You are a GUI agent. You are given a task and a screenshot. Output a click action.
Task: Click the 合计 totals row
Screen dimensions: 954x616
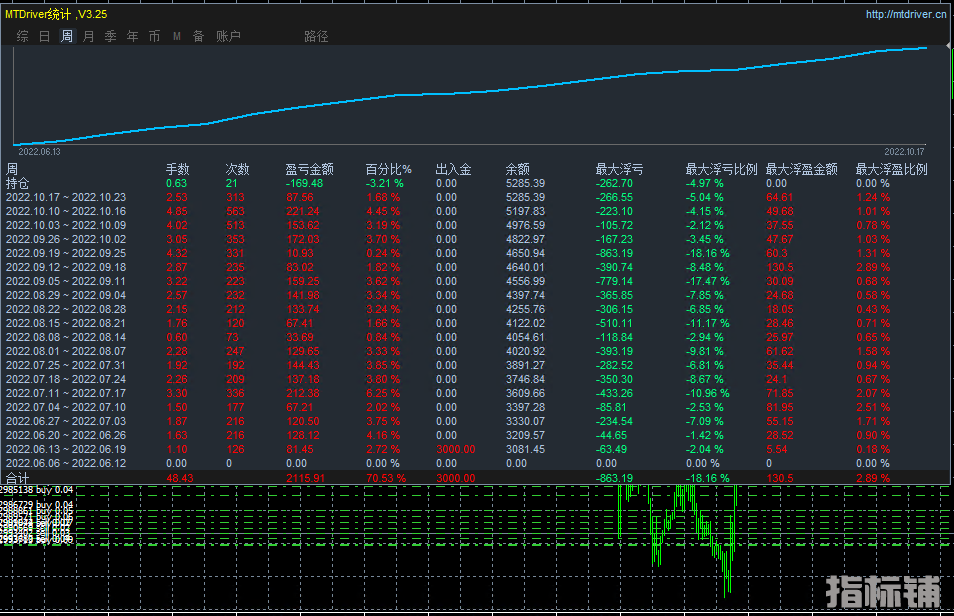(x=18, y=479)
